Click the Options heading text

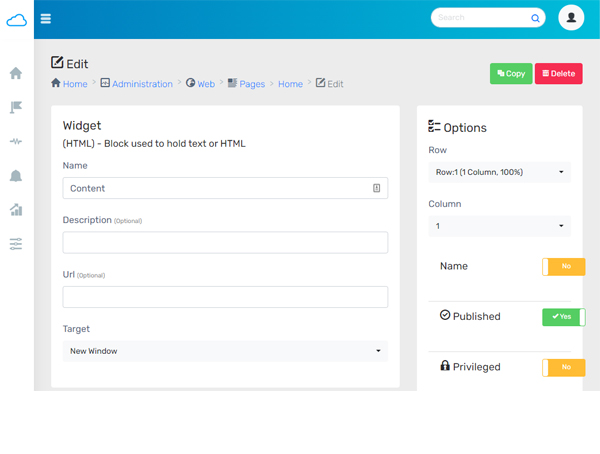click(x=465, y=128)
